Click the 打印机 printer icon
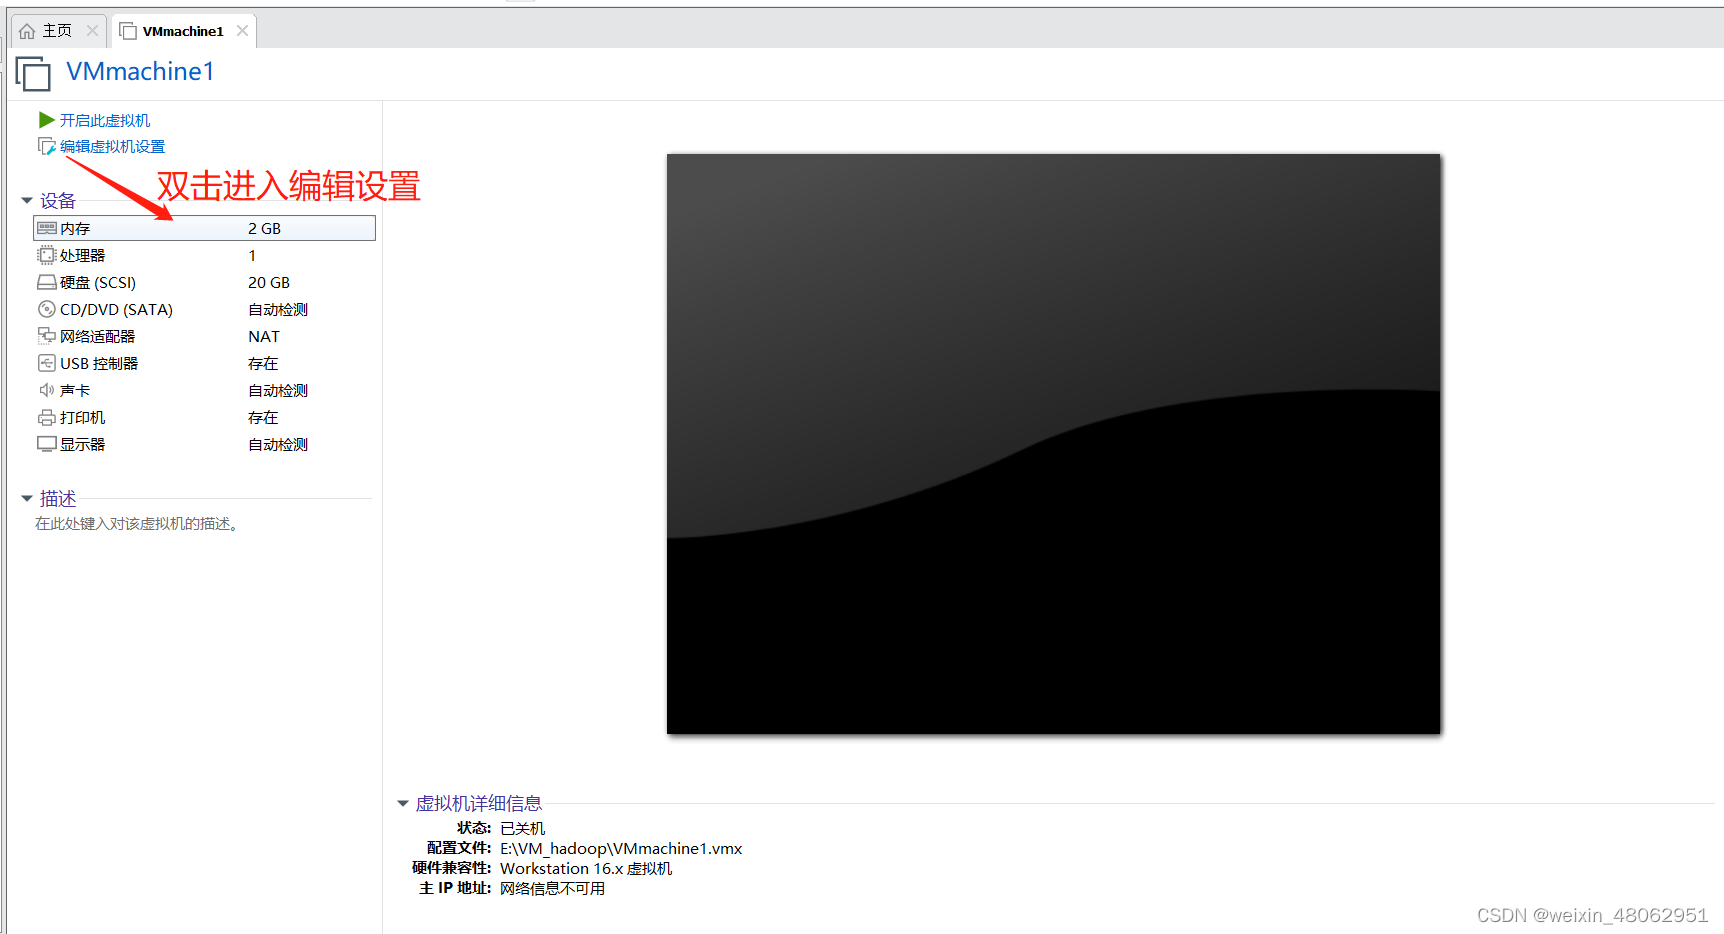This screenshot has width=1724, height=934. 47,417
